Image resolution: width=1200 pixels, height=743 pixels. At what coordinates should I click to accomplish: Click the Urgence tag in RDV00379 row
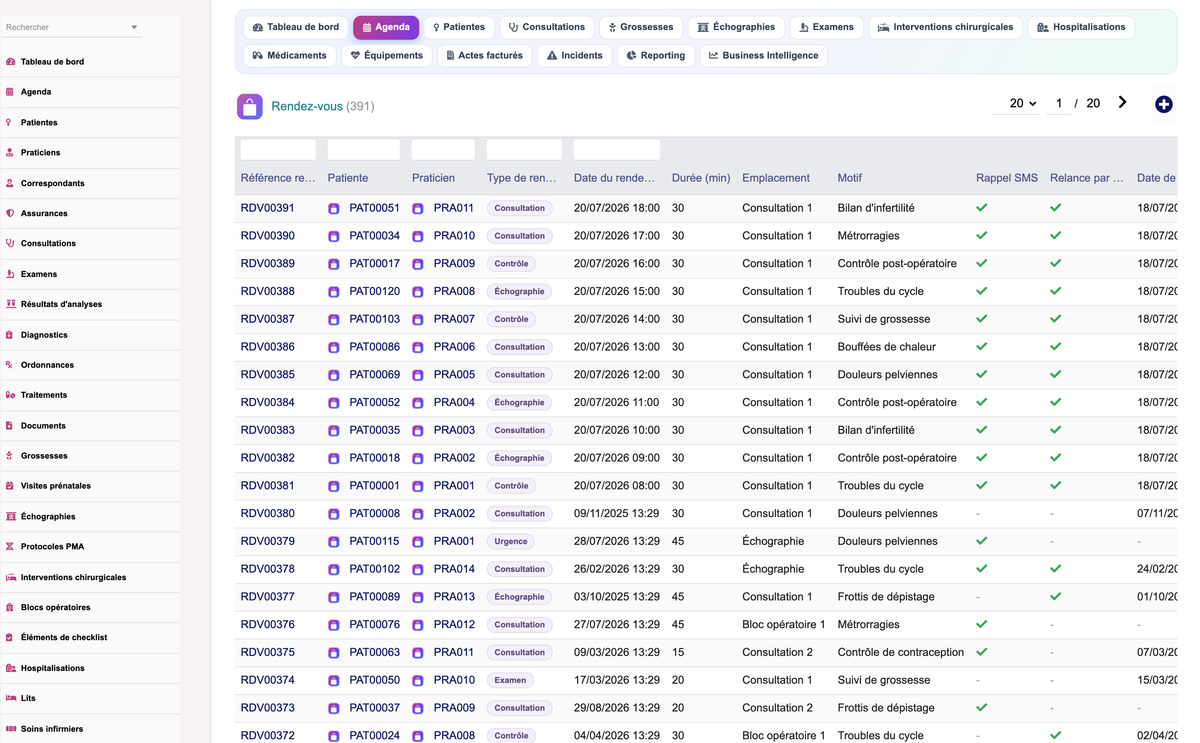(510, 541)
